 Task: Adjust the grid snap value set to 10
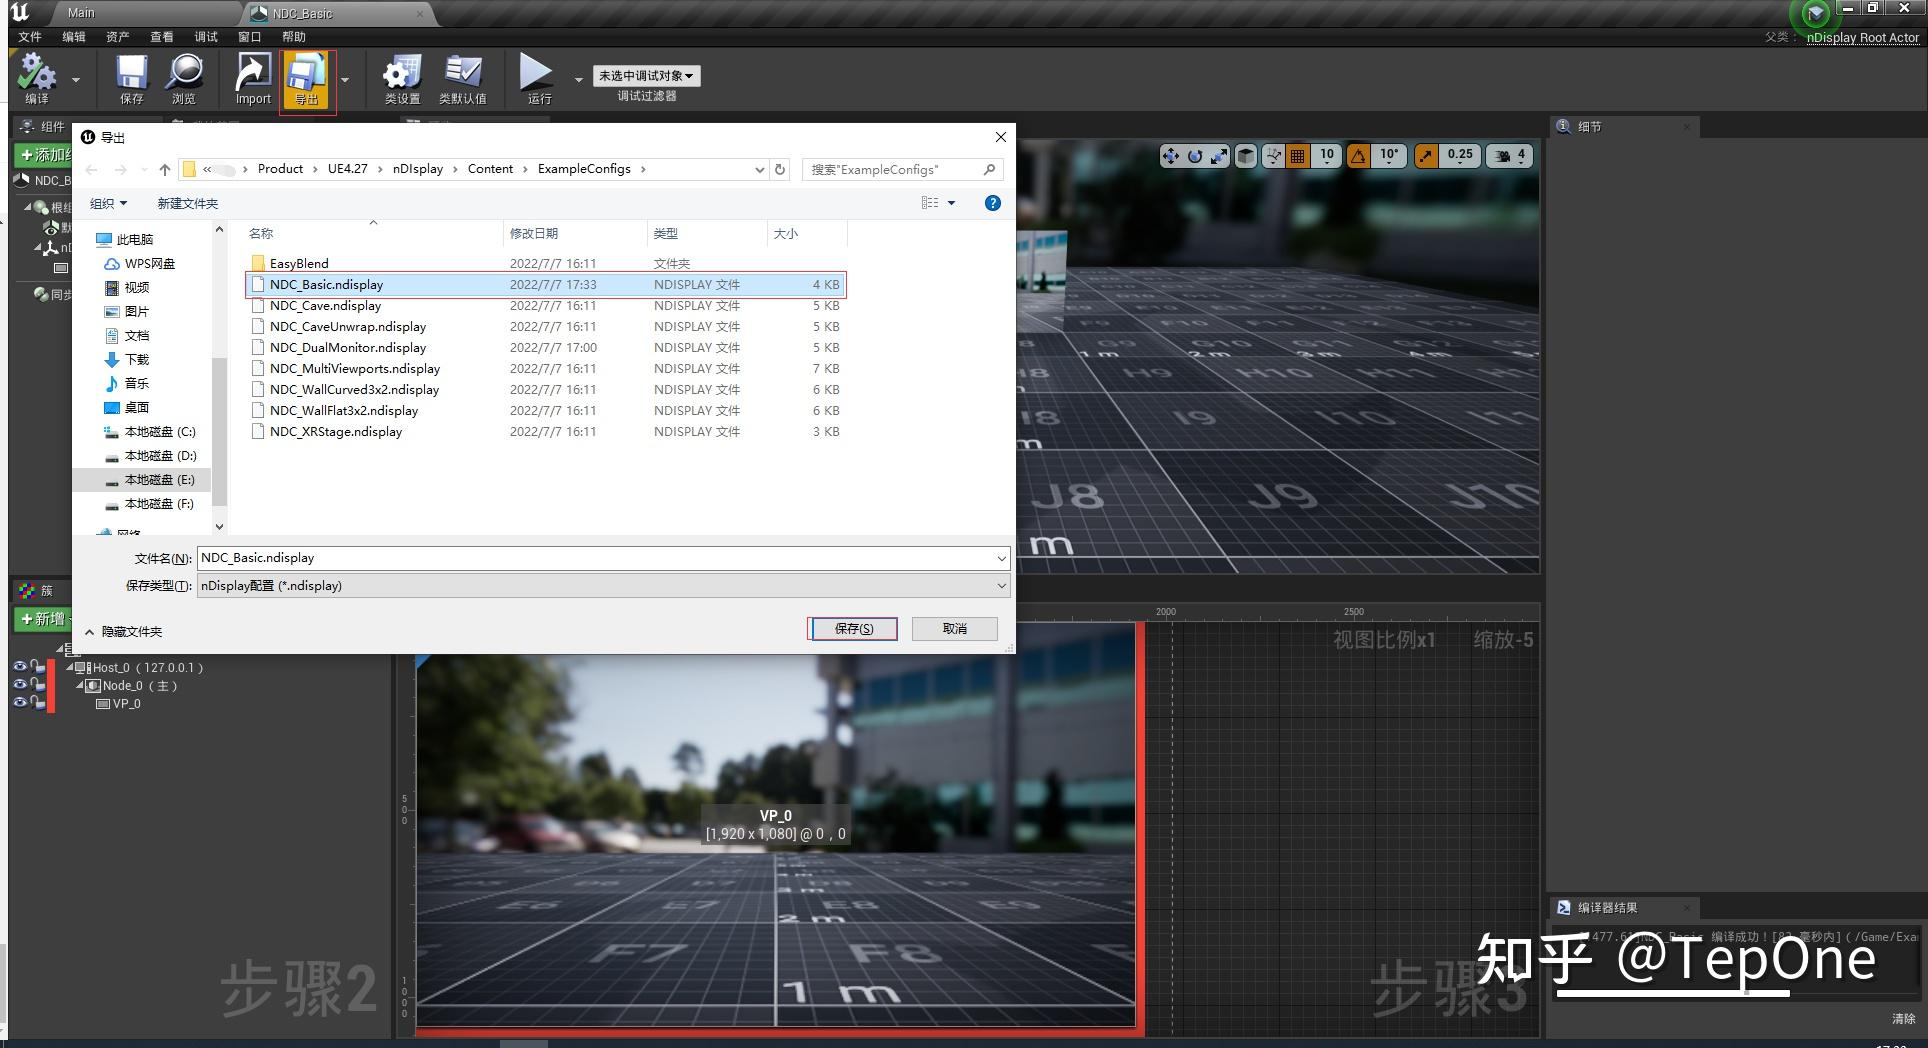[1326, 156]
